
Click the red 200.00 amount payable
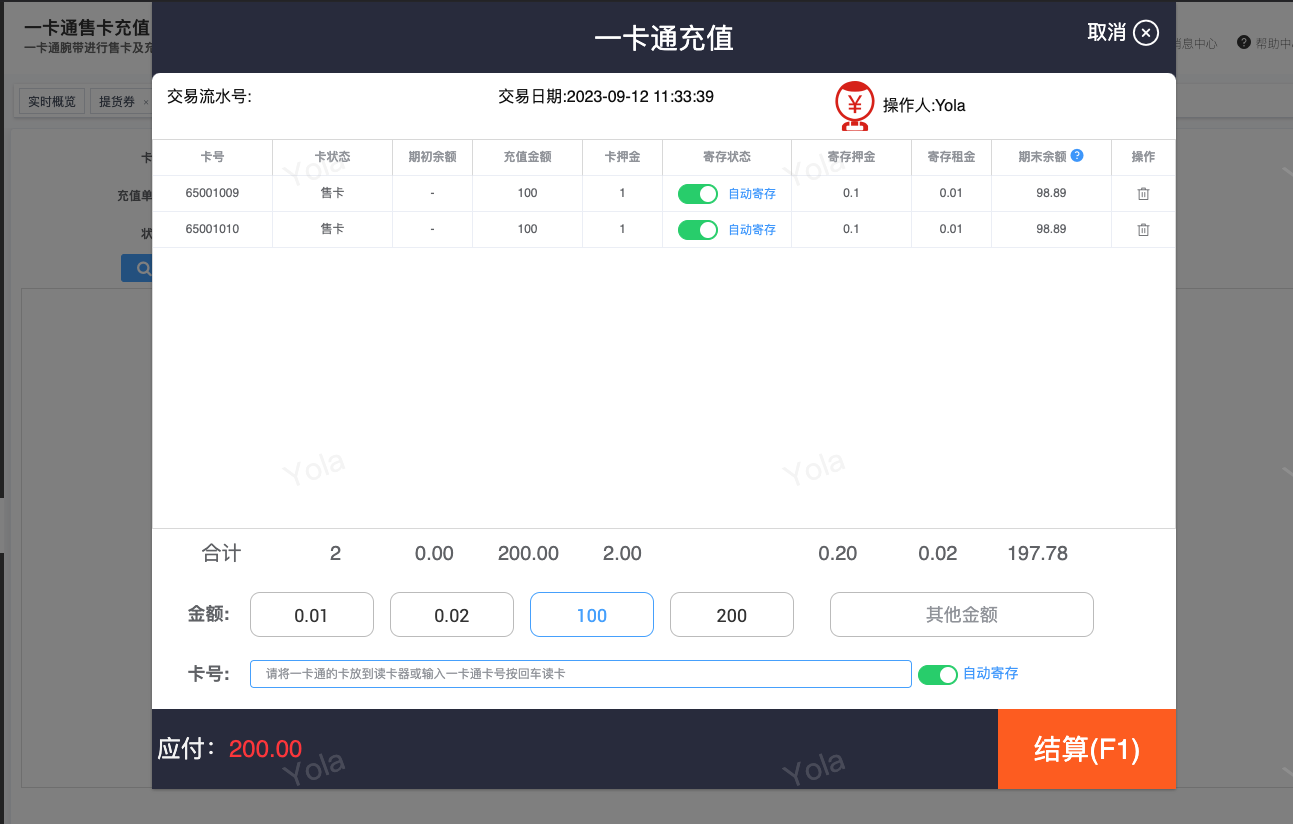tap(265, 749)
